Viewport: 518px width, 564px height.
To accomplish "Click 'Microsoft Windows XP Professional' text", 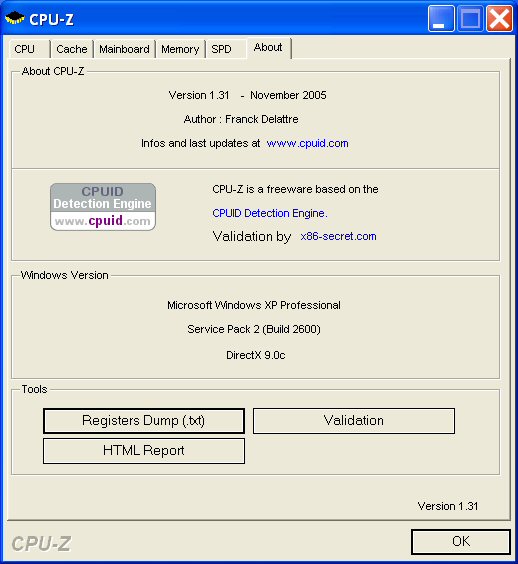I will click(x=254, y=305).
